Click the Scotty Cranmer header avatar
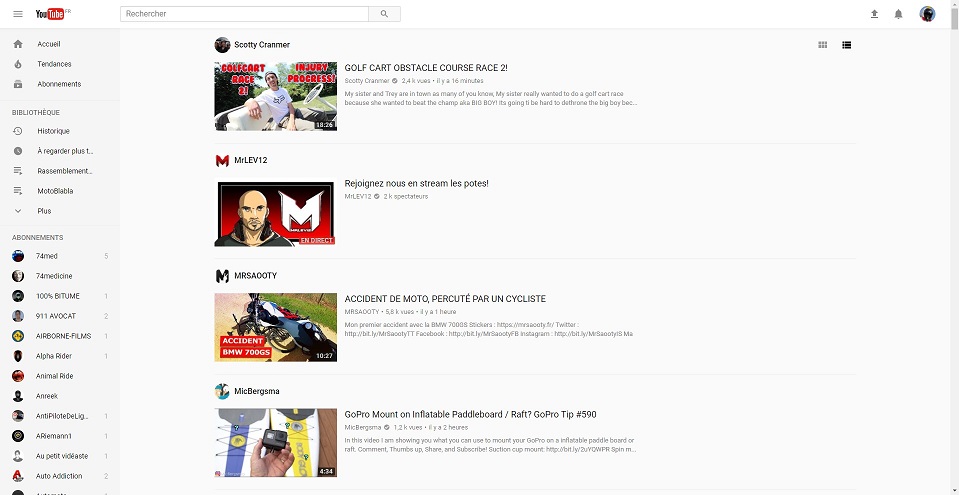 coord(222,45)
